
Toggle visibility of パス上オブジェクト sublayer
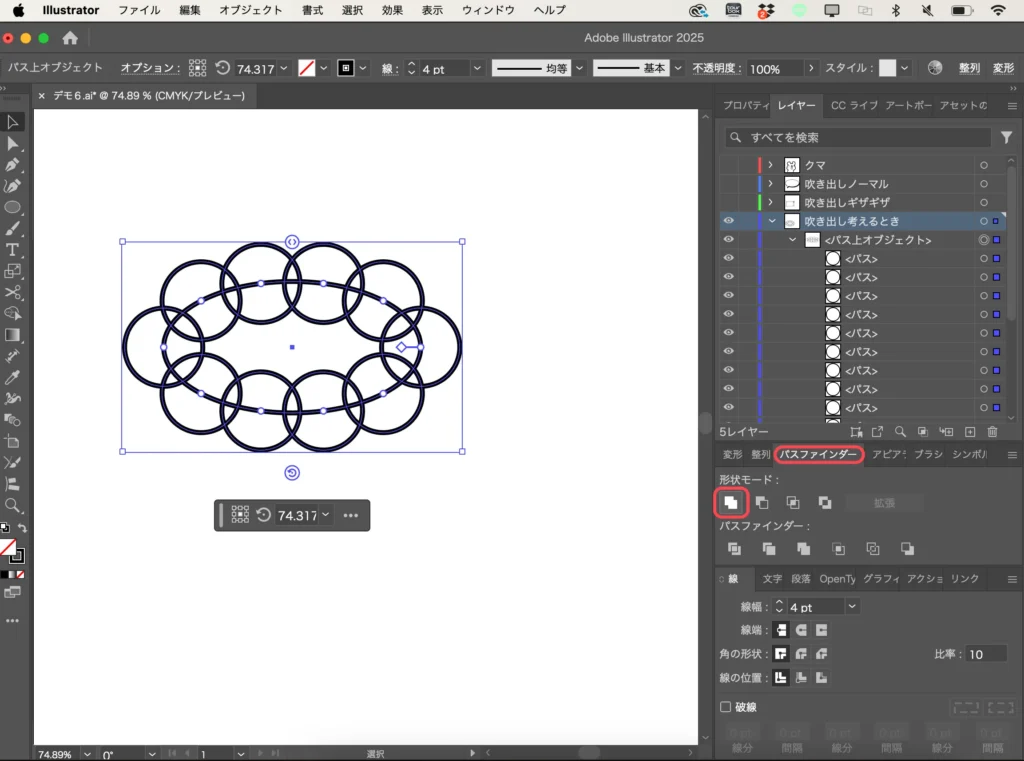click(728, 240)
